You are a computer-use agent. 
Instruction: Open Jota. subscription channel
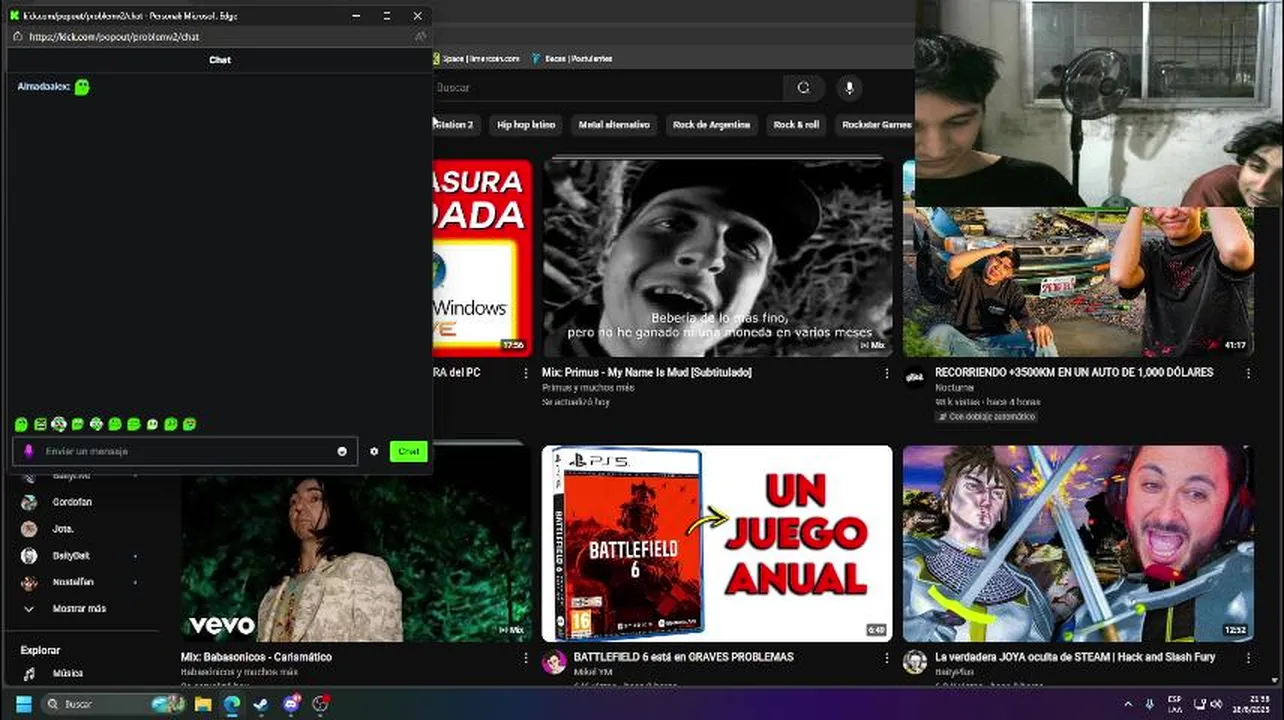[62, 529]
